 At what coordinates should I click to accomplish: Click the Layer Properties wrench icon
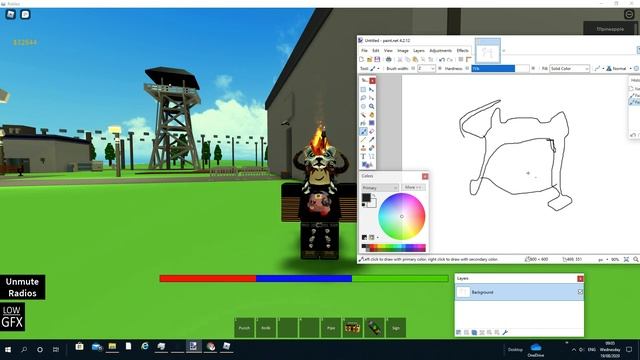pos(505,333)
